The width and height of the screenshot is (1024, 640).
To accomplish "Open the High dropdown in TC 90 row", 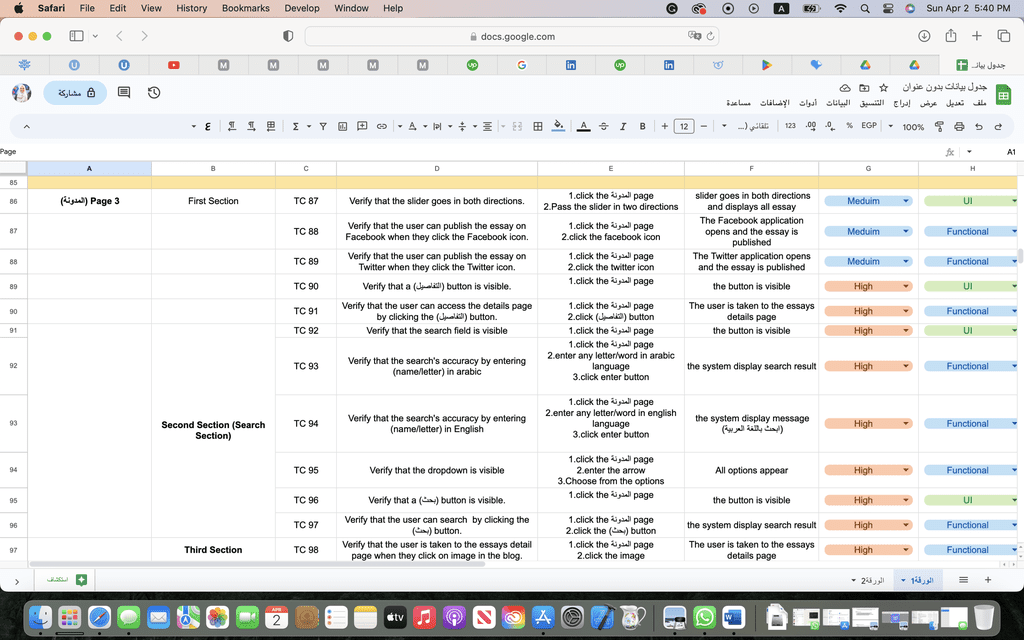I will [868, 286].
